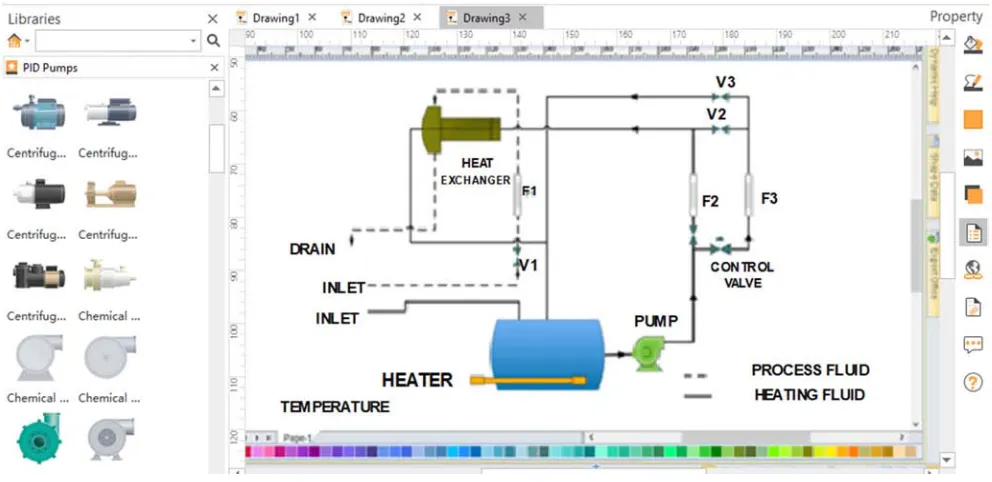
Task: Select the PUMP text label
Action: 656,321
